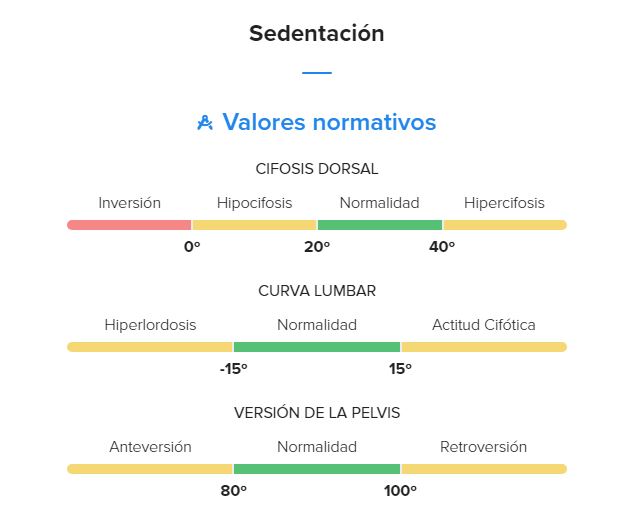Viewport: 640px width, 524px height.
Task: Click the 100° marker under pelvis bar
Action: pos(400,491)
